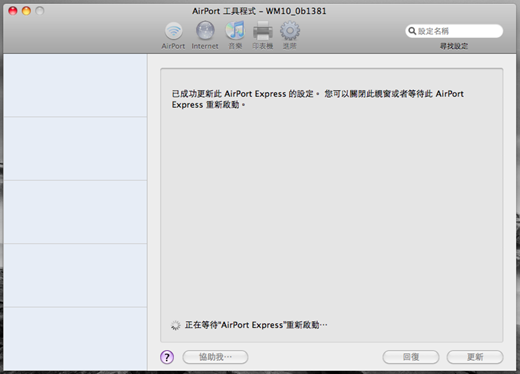Click the 已成功更新此 AirPort Express message text
The height and width of the screenshot is (374, 520).
[x=318, y=99]
